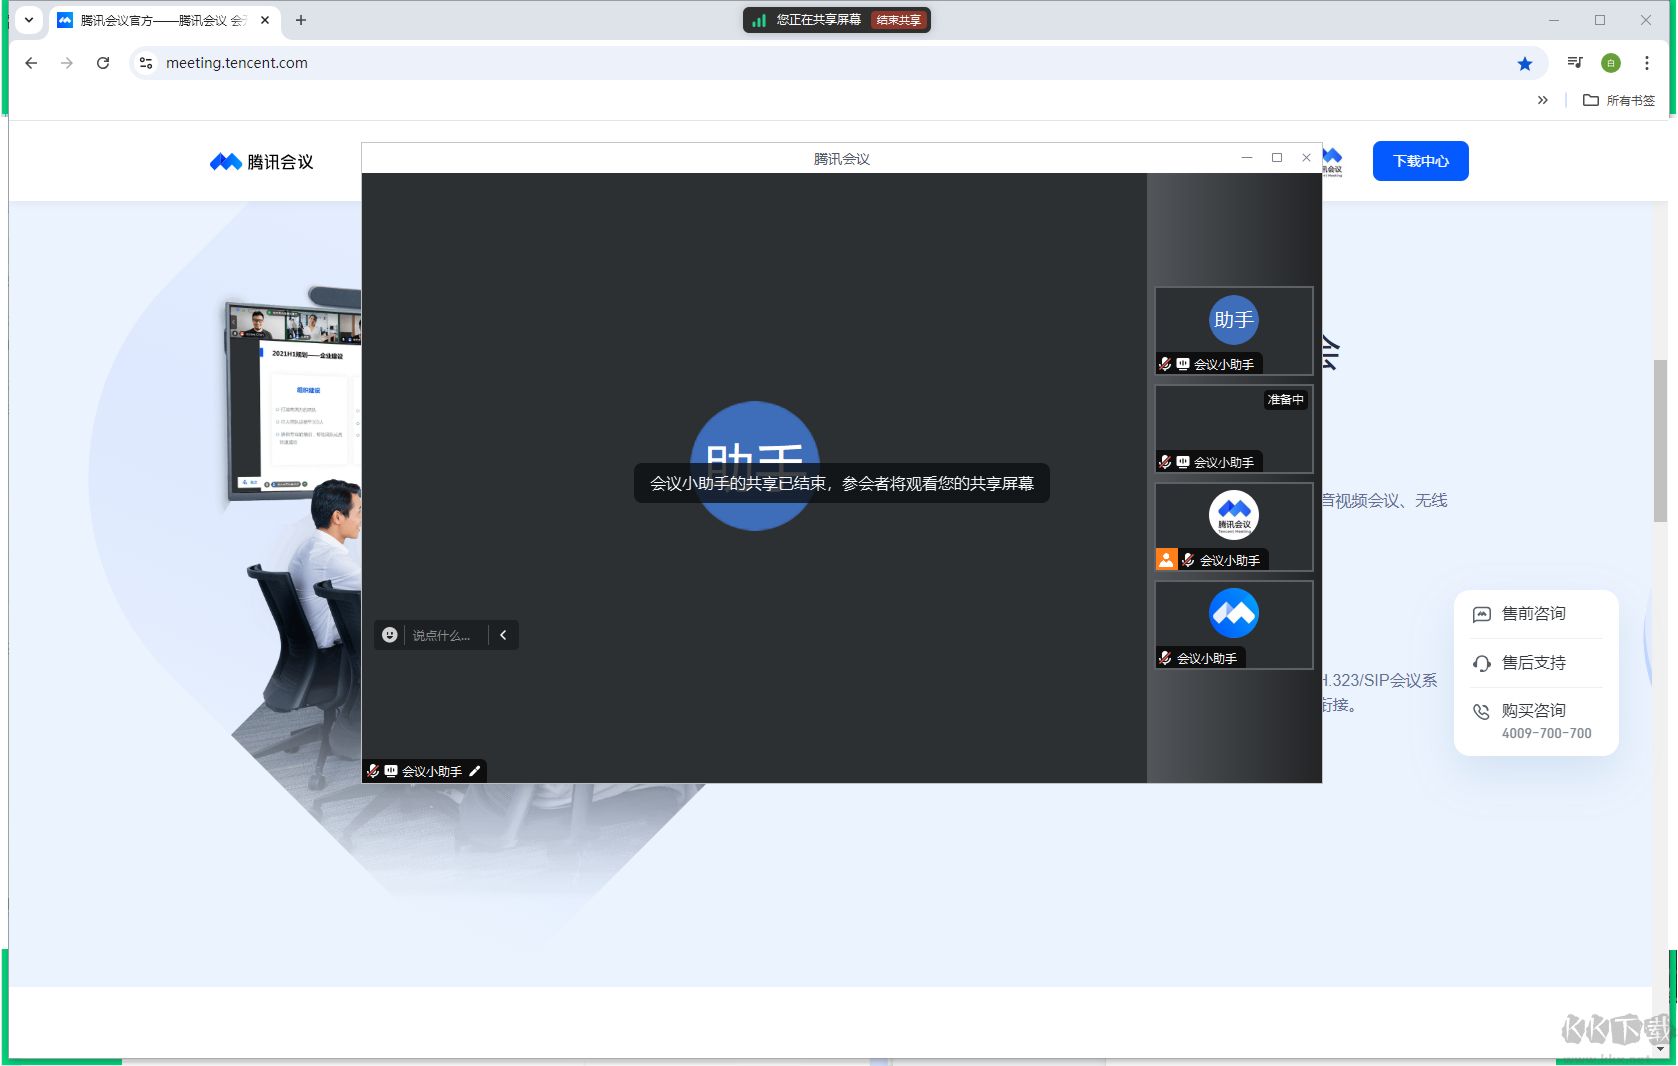Select participant tile with blue logo avatar
The width and height of the screenshot is (1678, 1066).
(x=1234, y=625)
